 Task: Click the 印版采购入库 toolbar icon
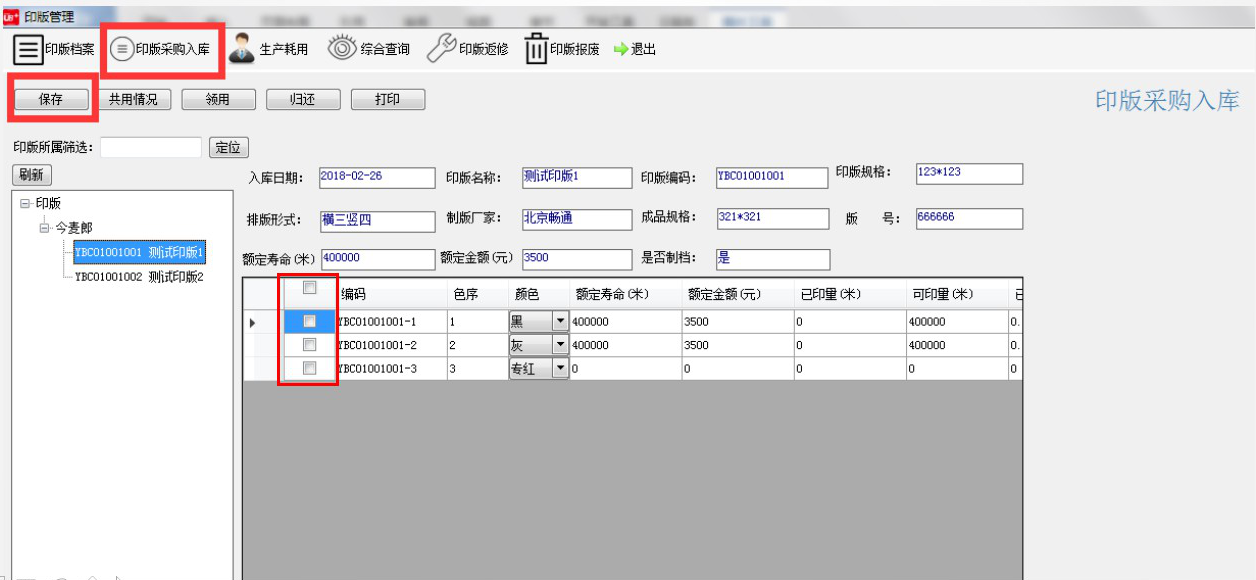tap(122, 49)
